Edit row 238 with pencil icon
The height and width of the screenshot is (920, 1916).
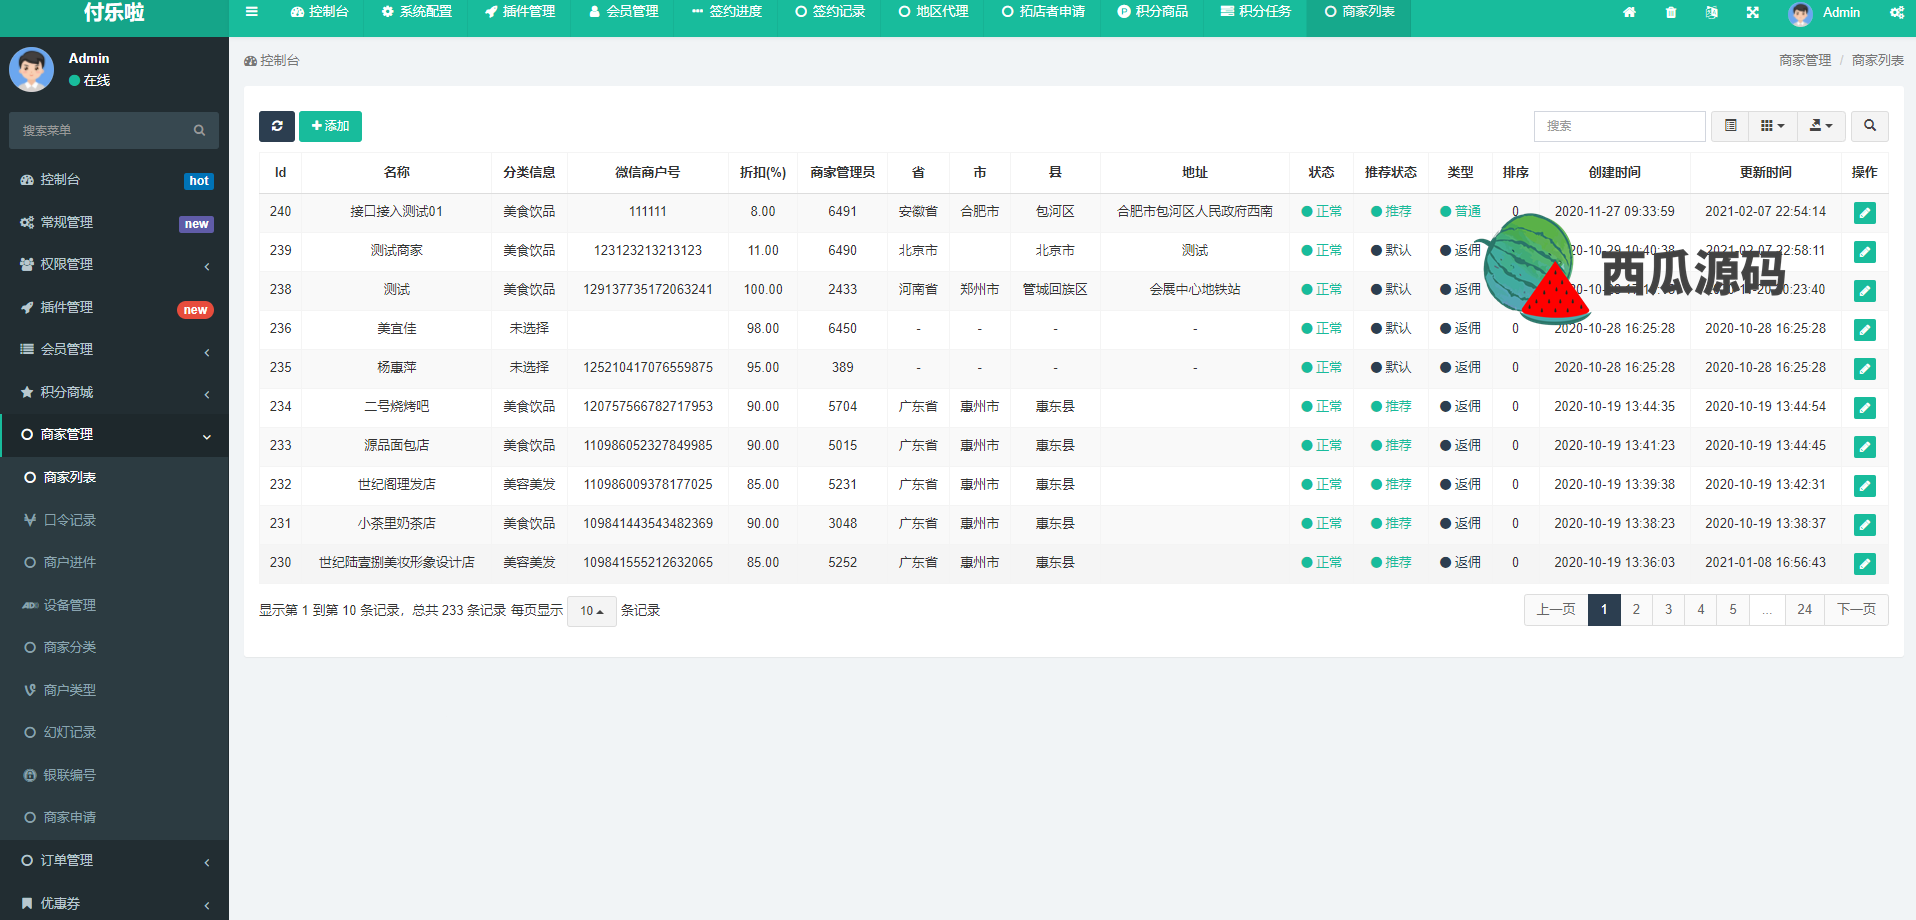(x=1865, y=291)
